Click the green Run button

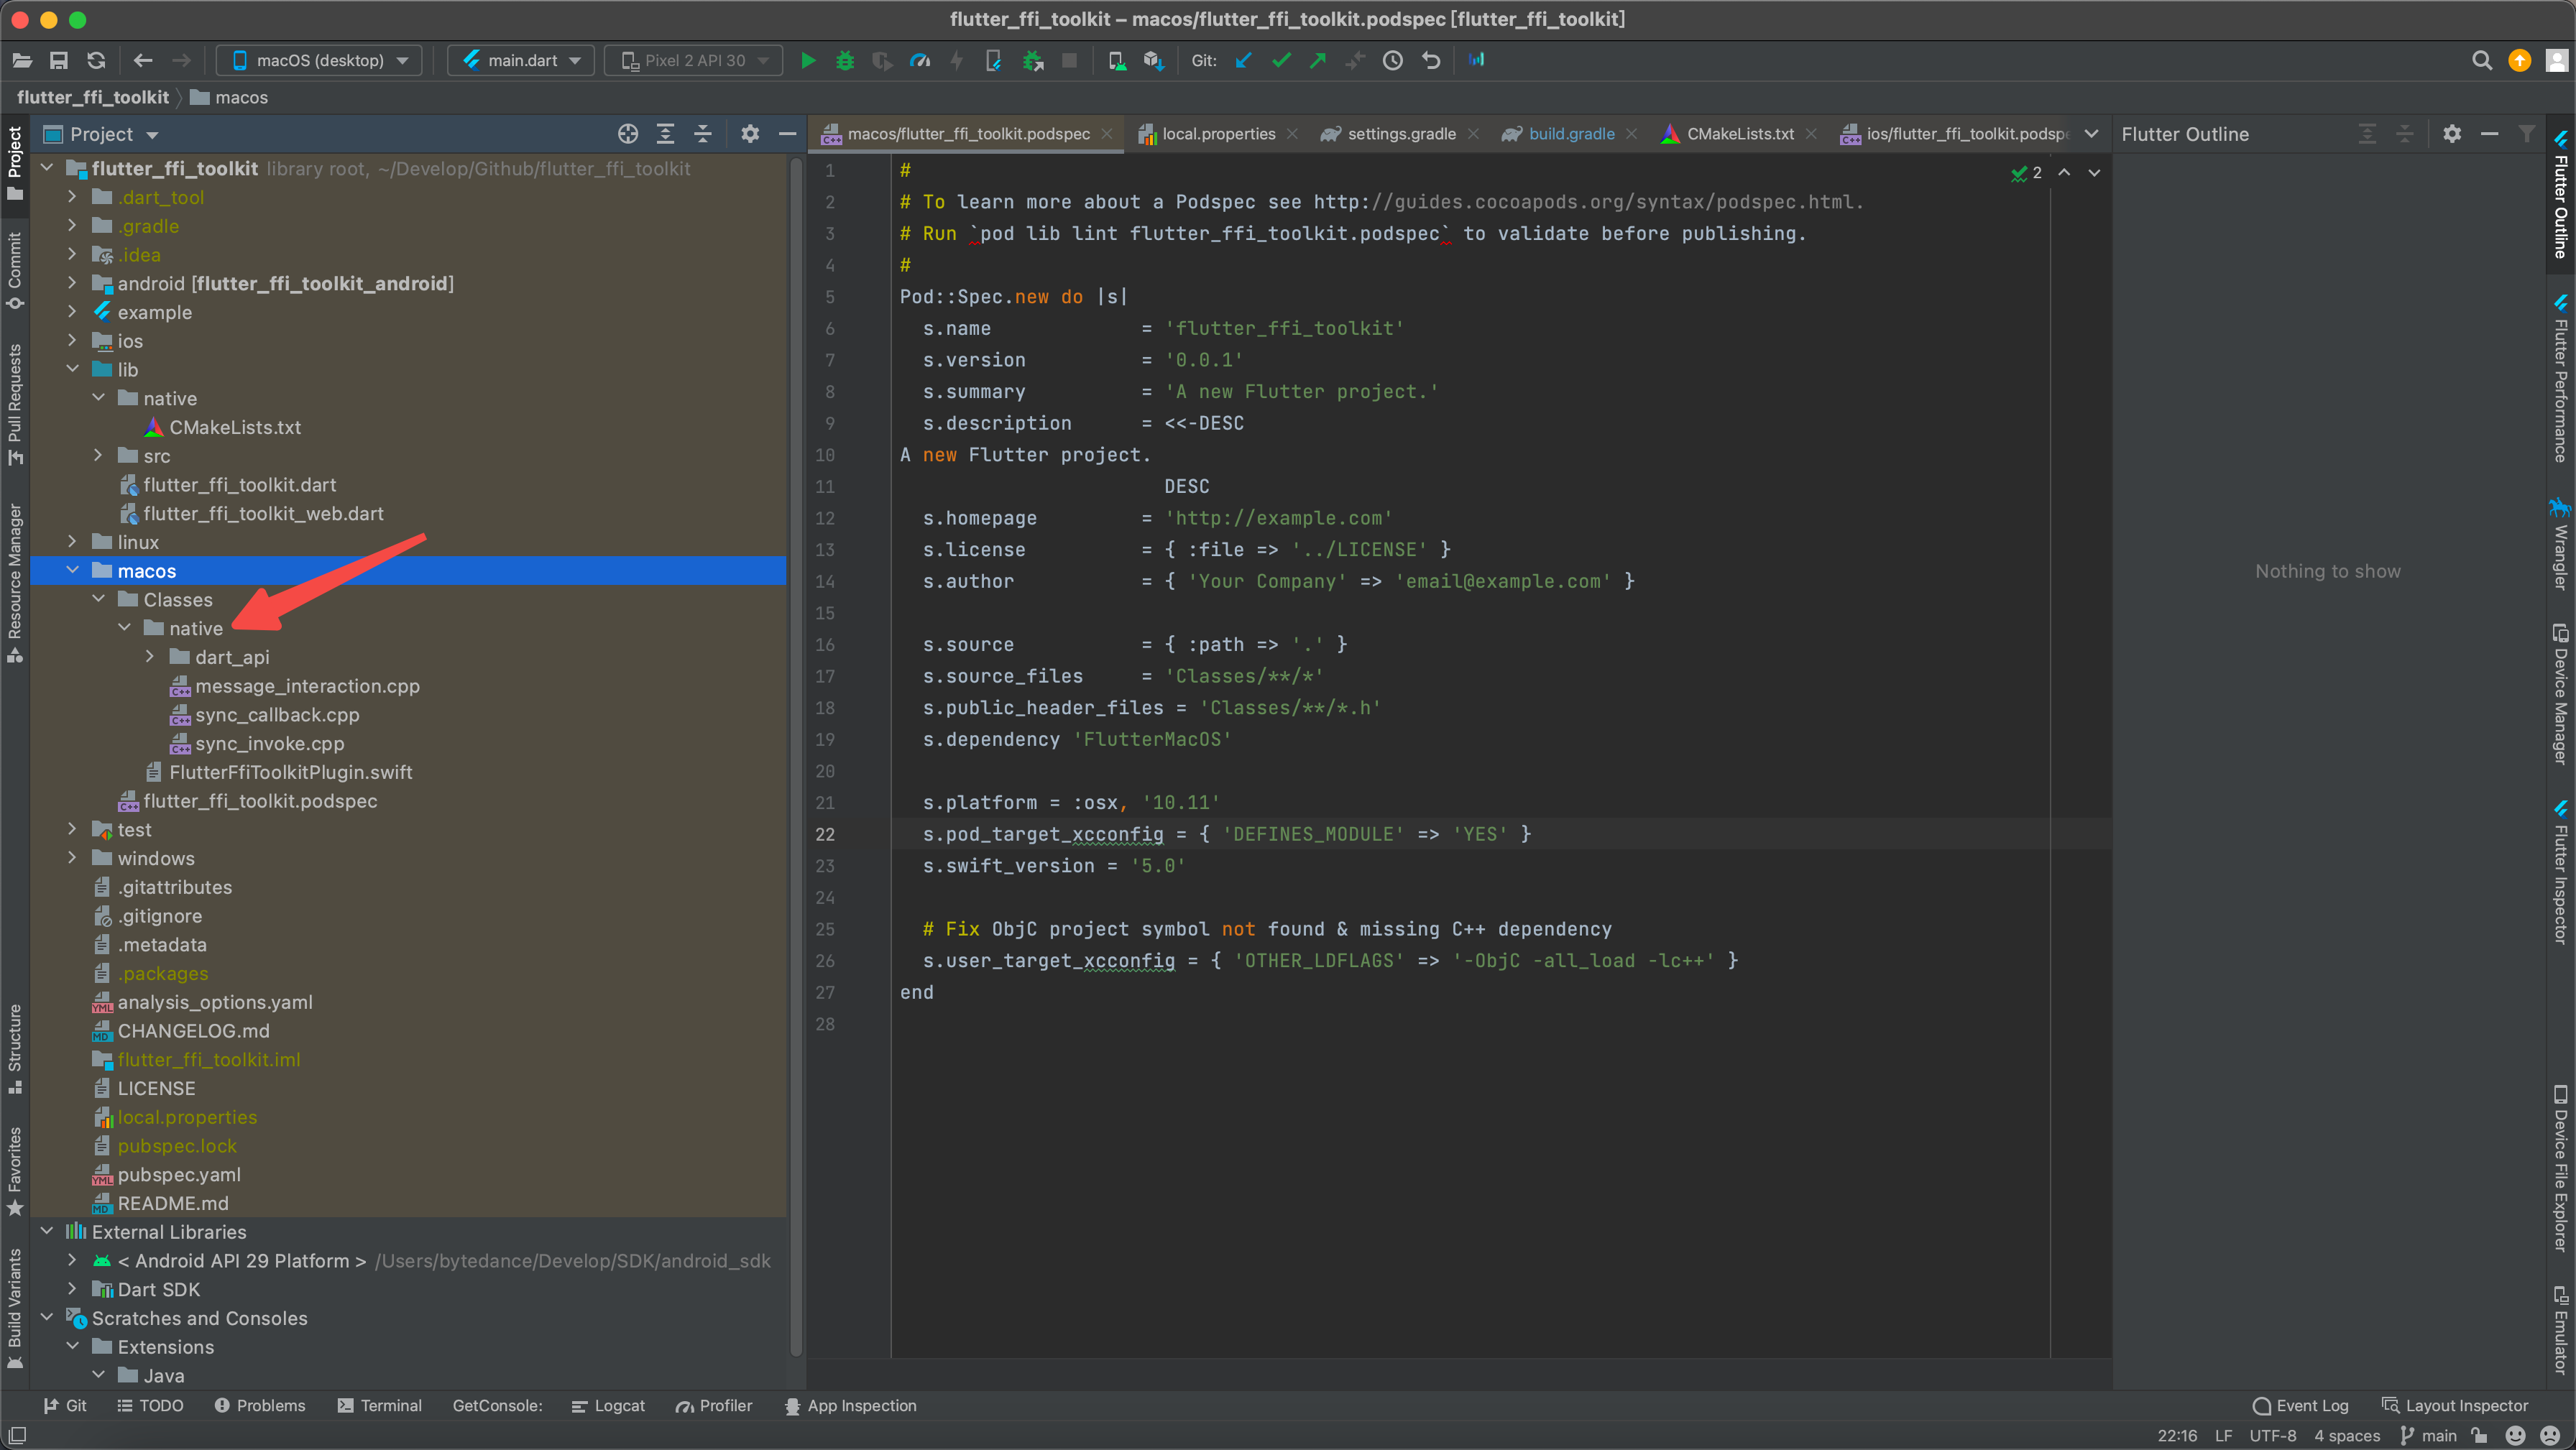808,61
